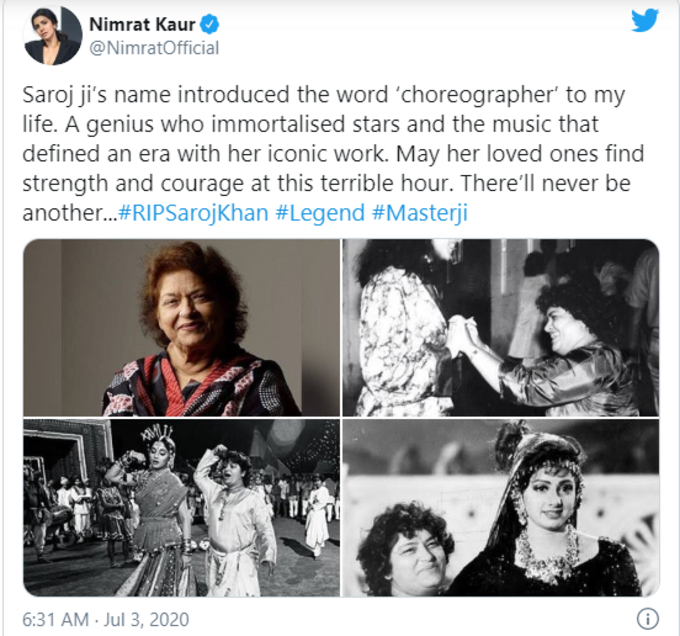Click the dancer in white outfit
680x636 pixels.
(x=234, y=520)
